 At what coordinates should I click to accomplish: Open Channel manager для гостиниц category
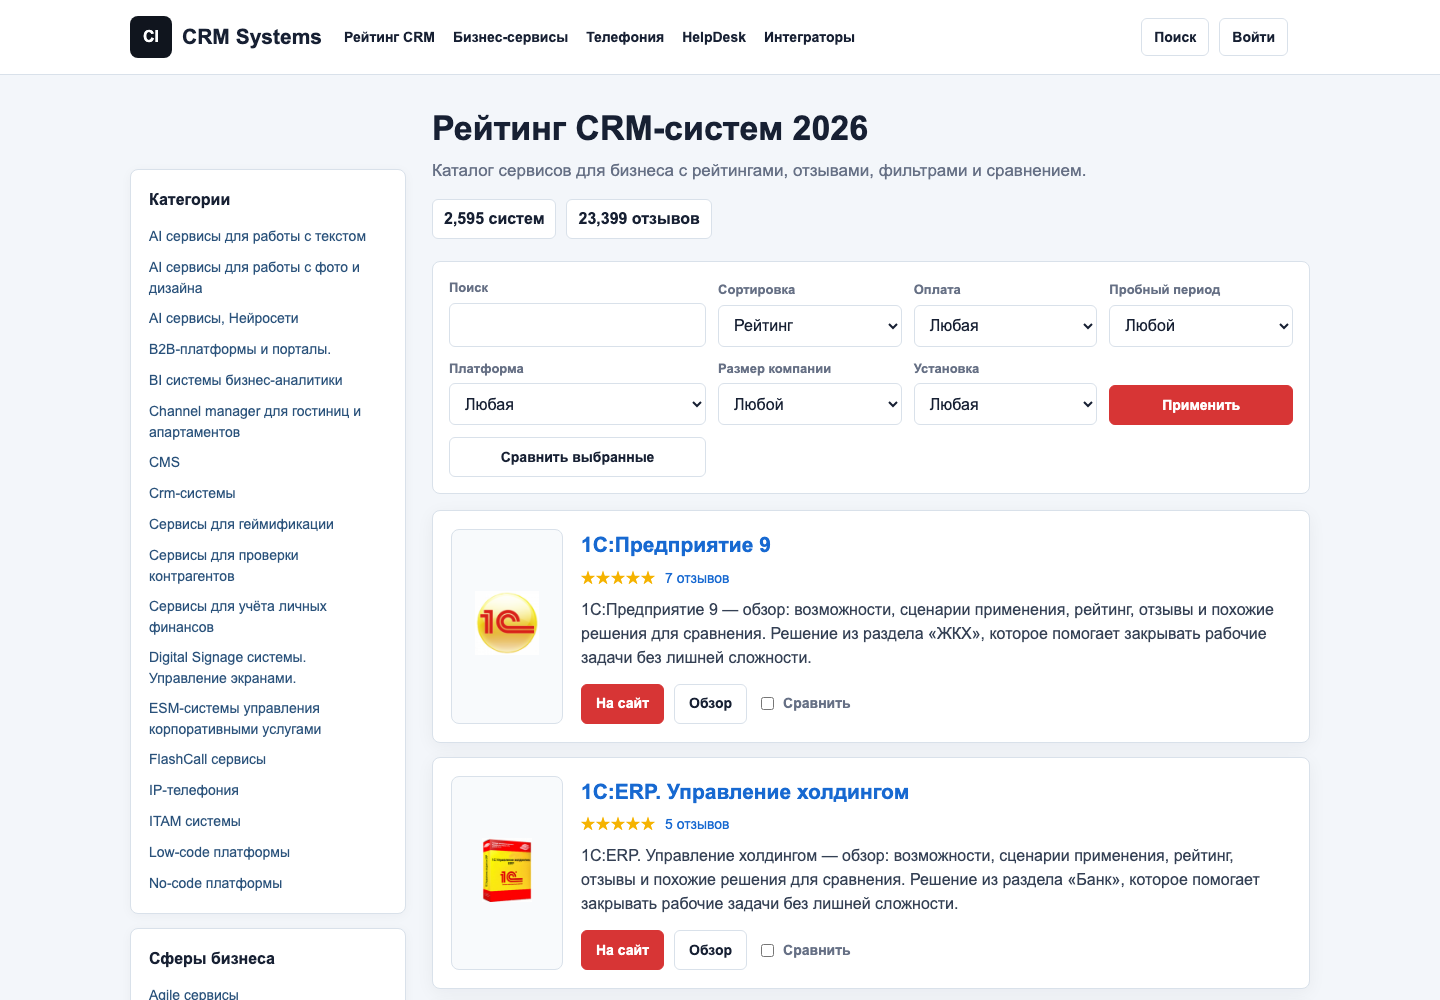pos(255,421)
